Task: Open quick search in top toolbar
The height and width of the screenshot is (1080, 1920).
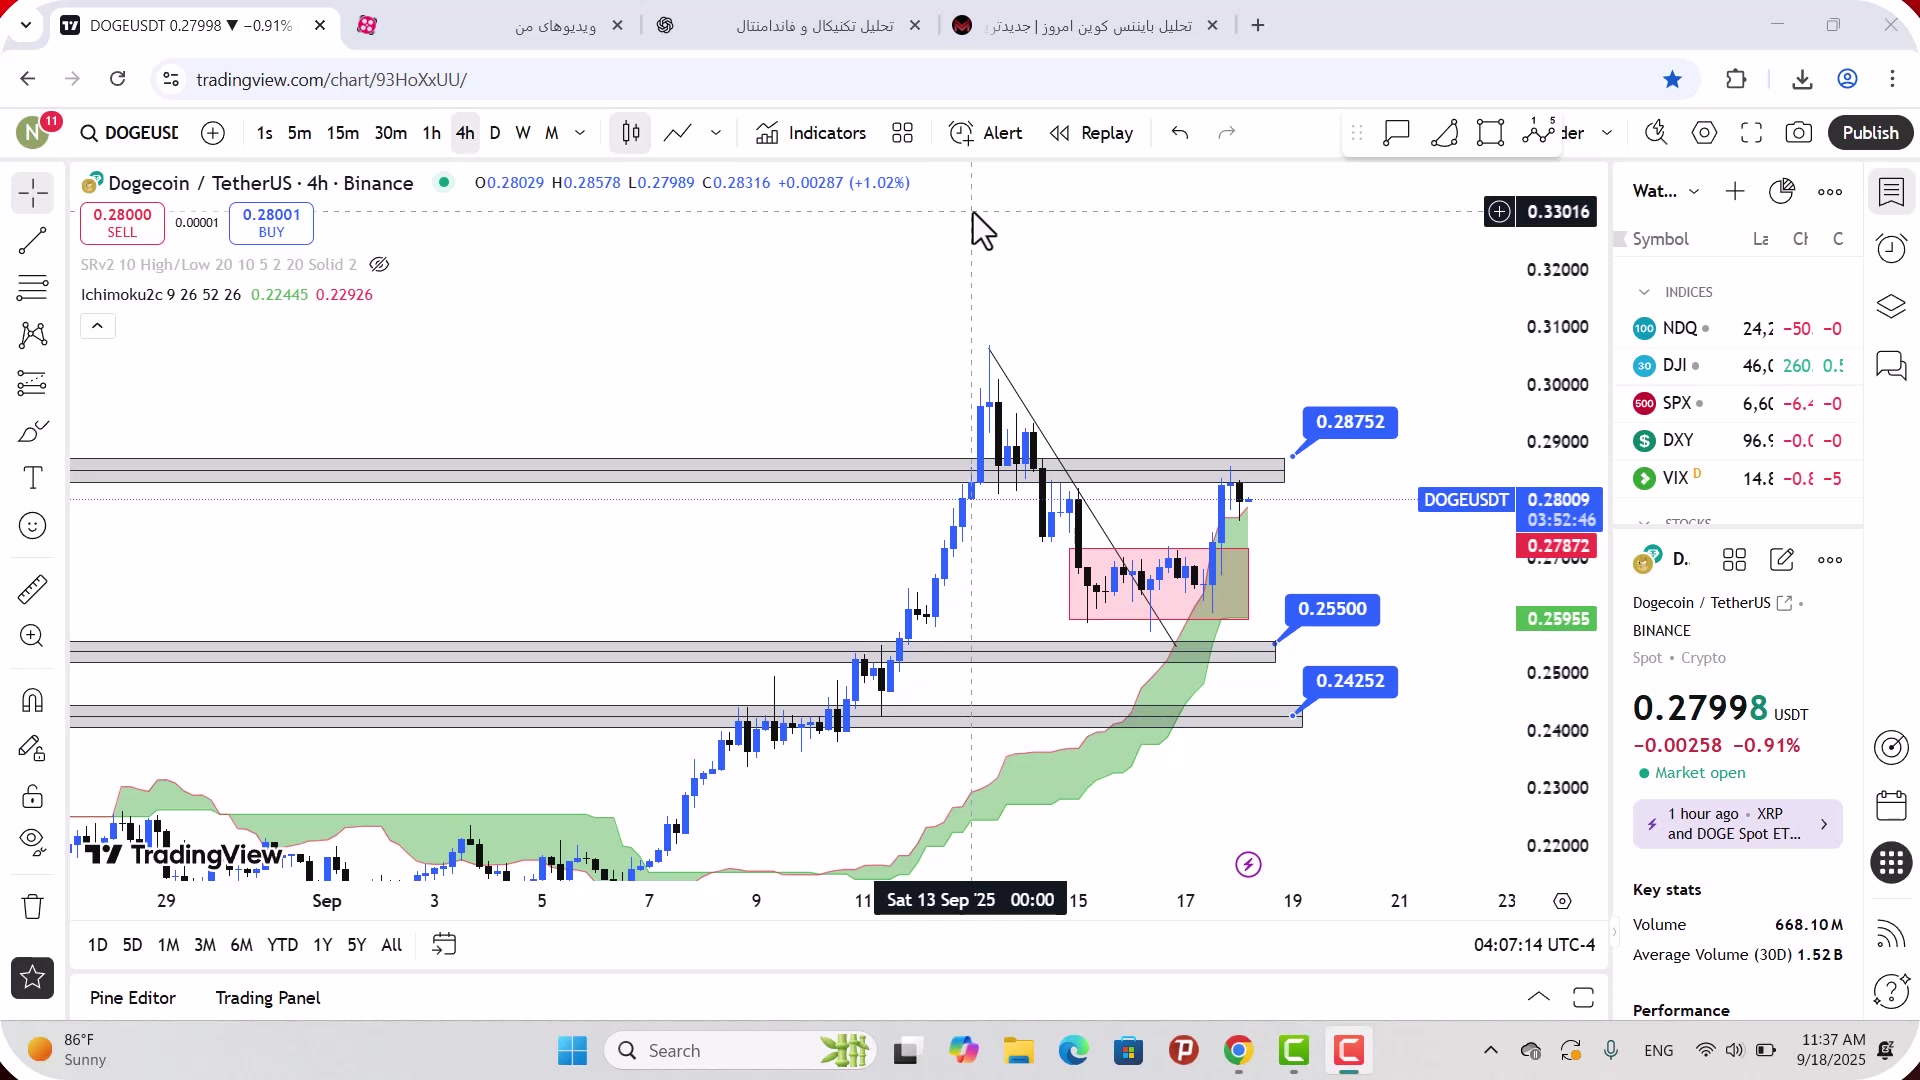Action: 1657,133
